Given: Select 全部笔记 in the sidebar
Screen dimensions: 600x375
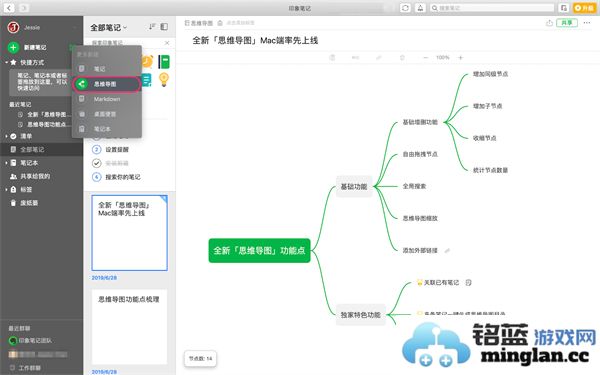Looking at the screenshot, I should (41, 149).
